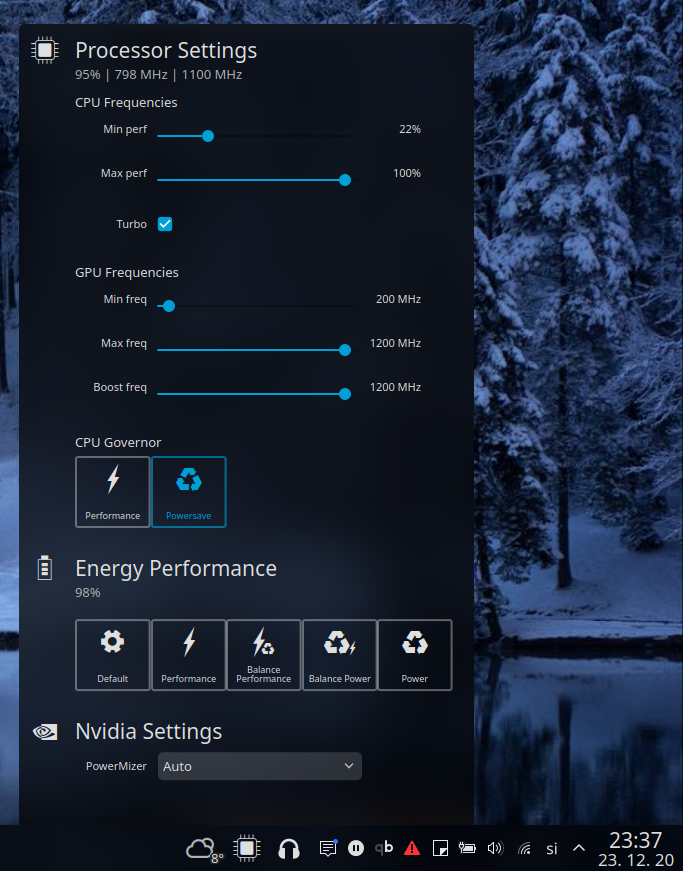Image resolution: width=683 pixels, height=871 pixels.
Task: Choose Default energy performance
Action: (113, 654)
